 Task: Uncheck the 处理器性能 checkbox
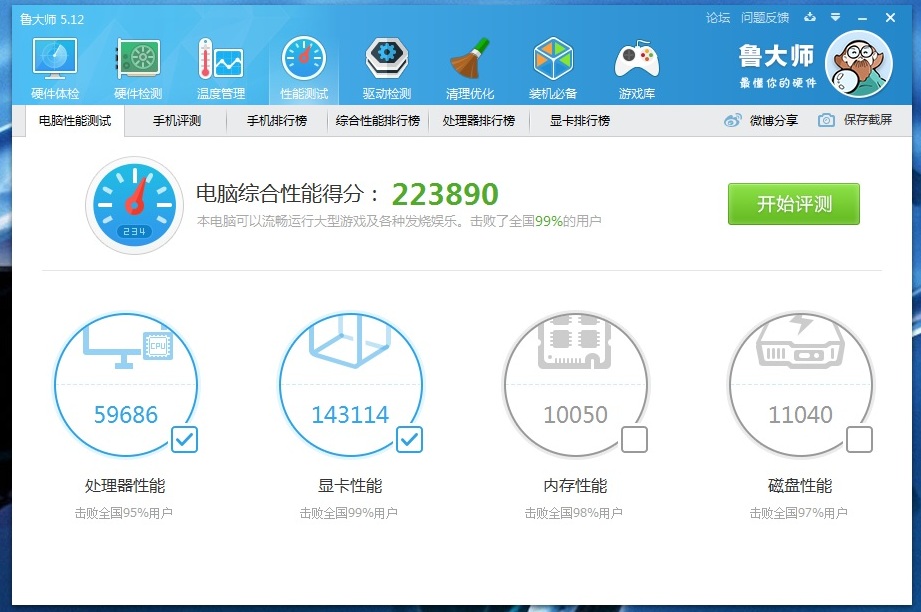[x=184, y=439]
